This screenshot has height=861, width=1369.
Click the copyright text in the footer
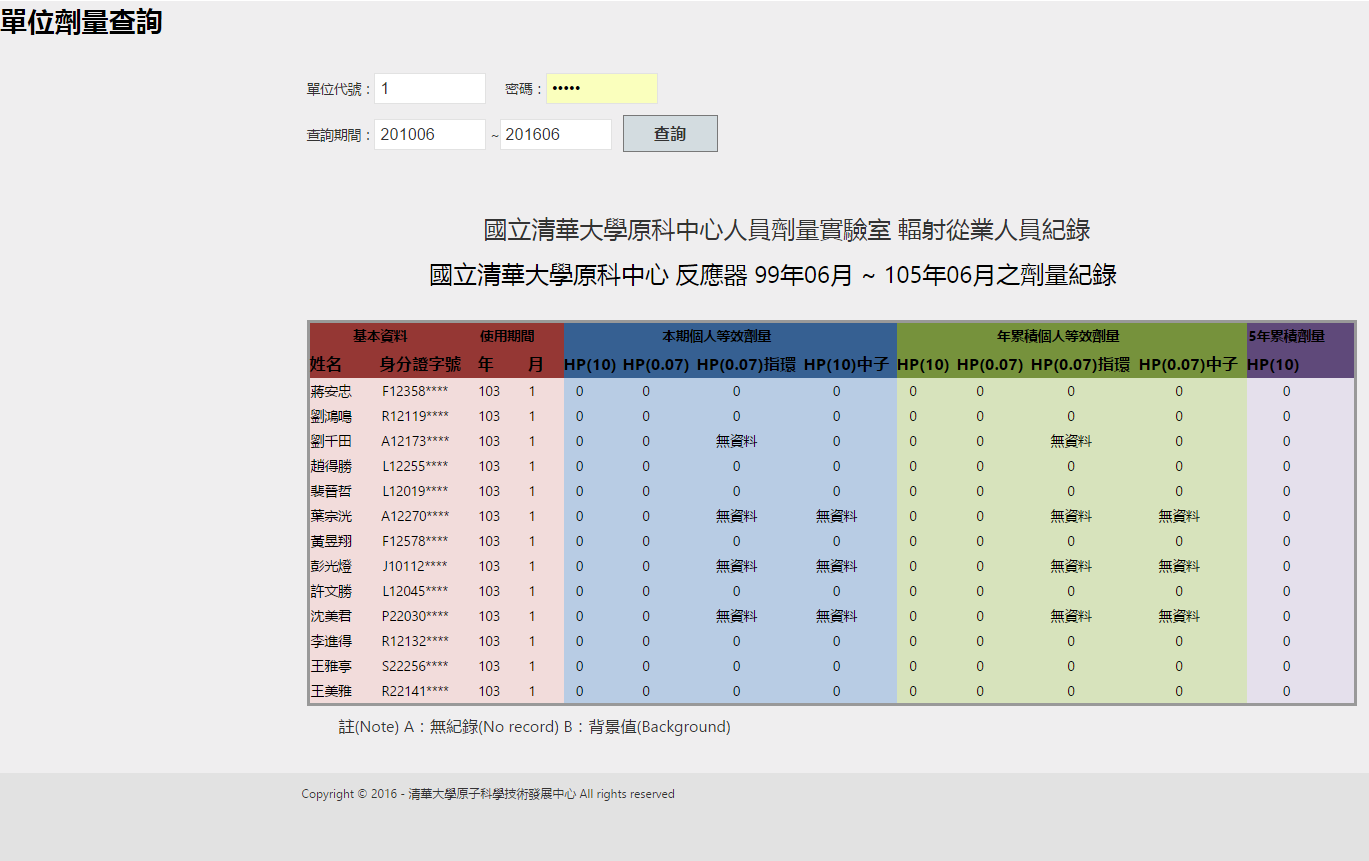tap(488, 794)
